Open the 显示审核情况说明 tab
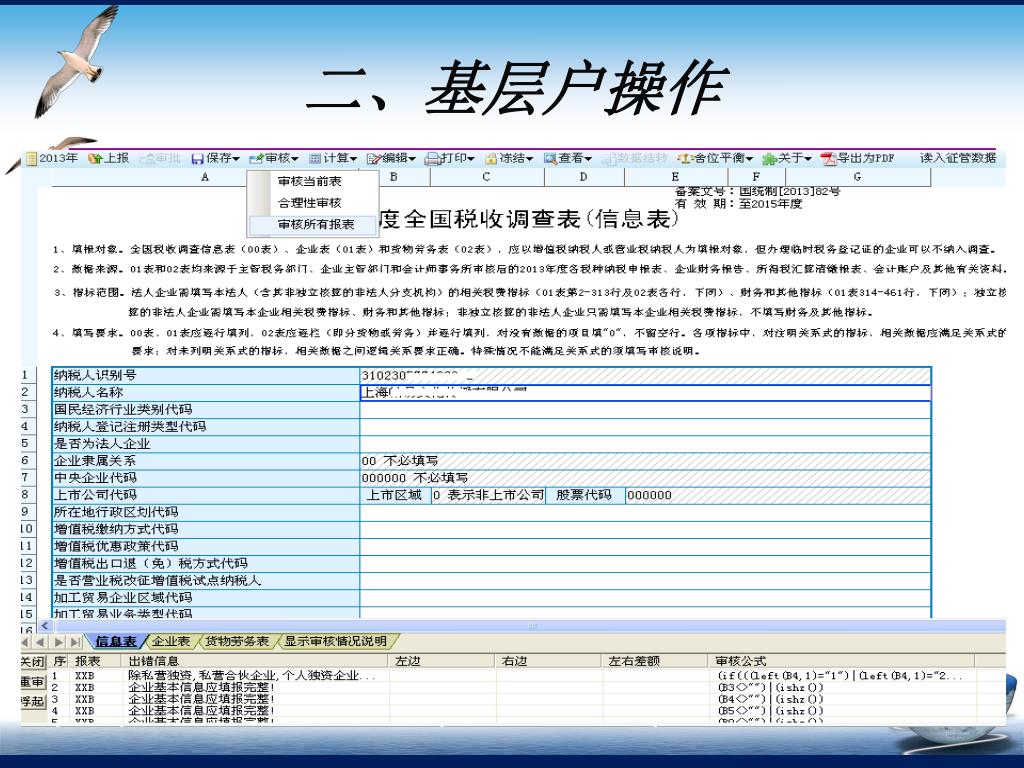 (335, 642)
